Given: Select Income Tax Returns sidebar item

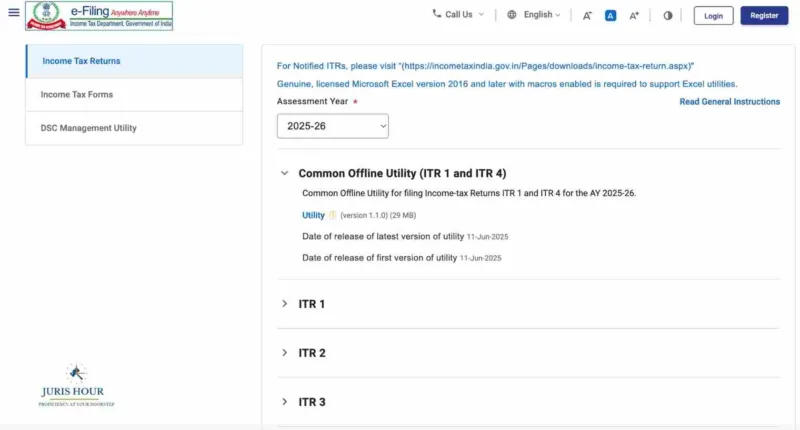Looking at the screenshot, I should (134, 61).
